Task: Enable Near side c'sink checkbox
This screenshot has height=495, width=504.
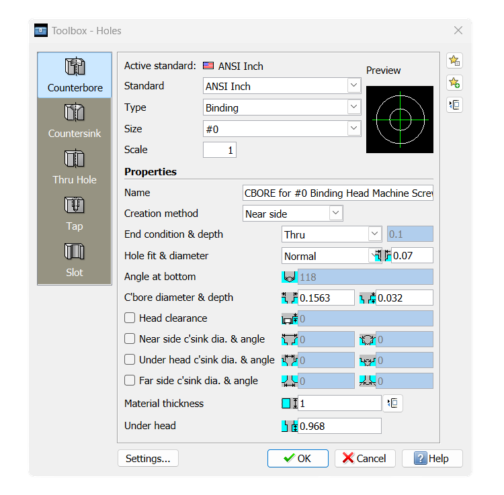Action: pyautogui.click(x=129, y=339)
